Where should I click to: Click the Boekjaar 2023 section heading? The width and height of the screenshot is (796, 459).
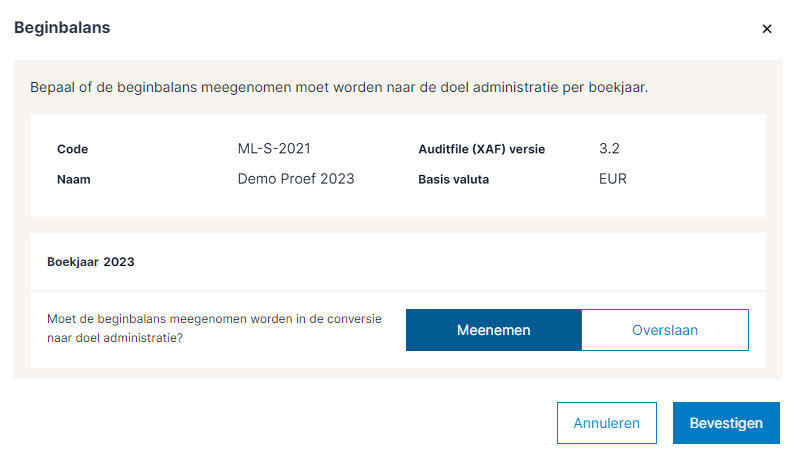pyautogui.click(x=91, y=262)
